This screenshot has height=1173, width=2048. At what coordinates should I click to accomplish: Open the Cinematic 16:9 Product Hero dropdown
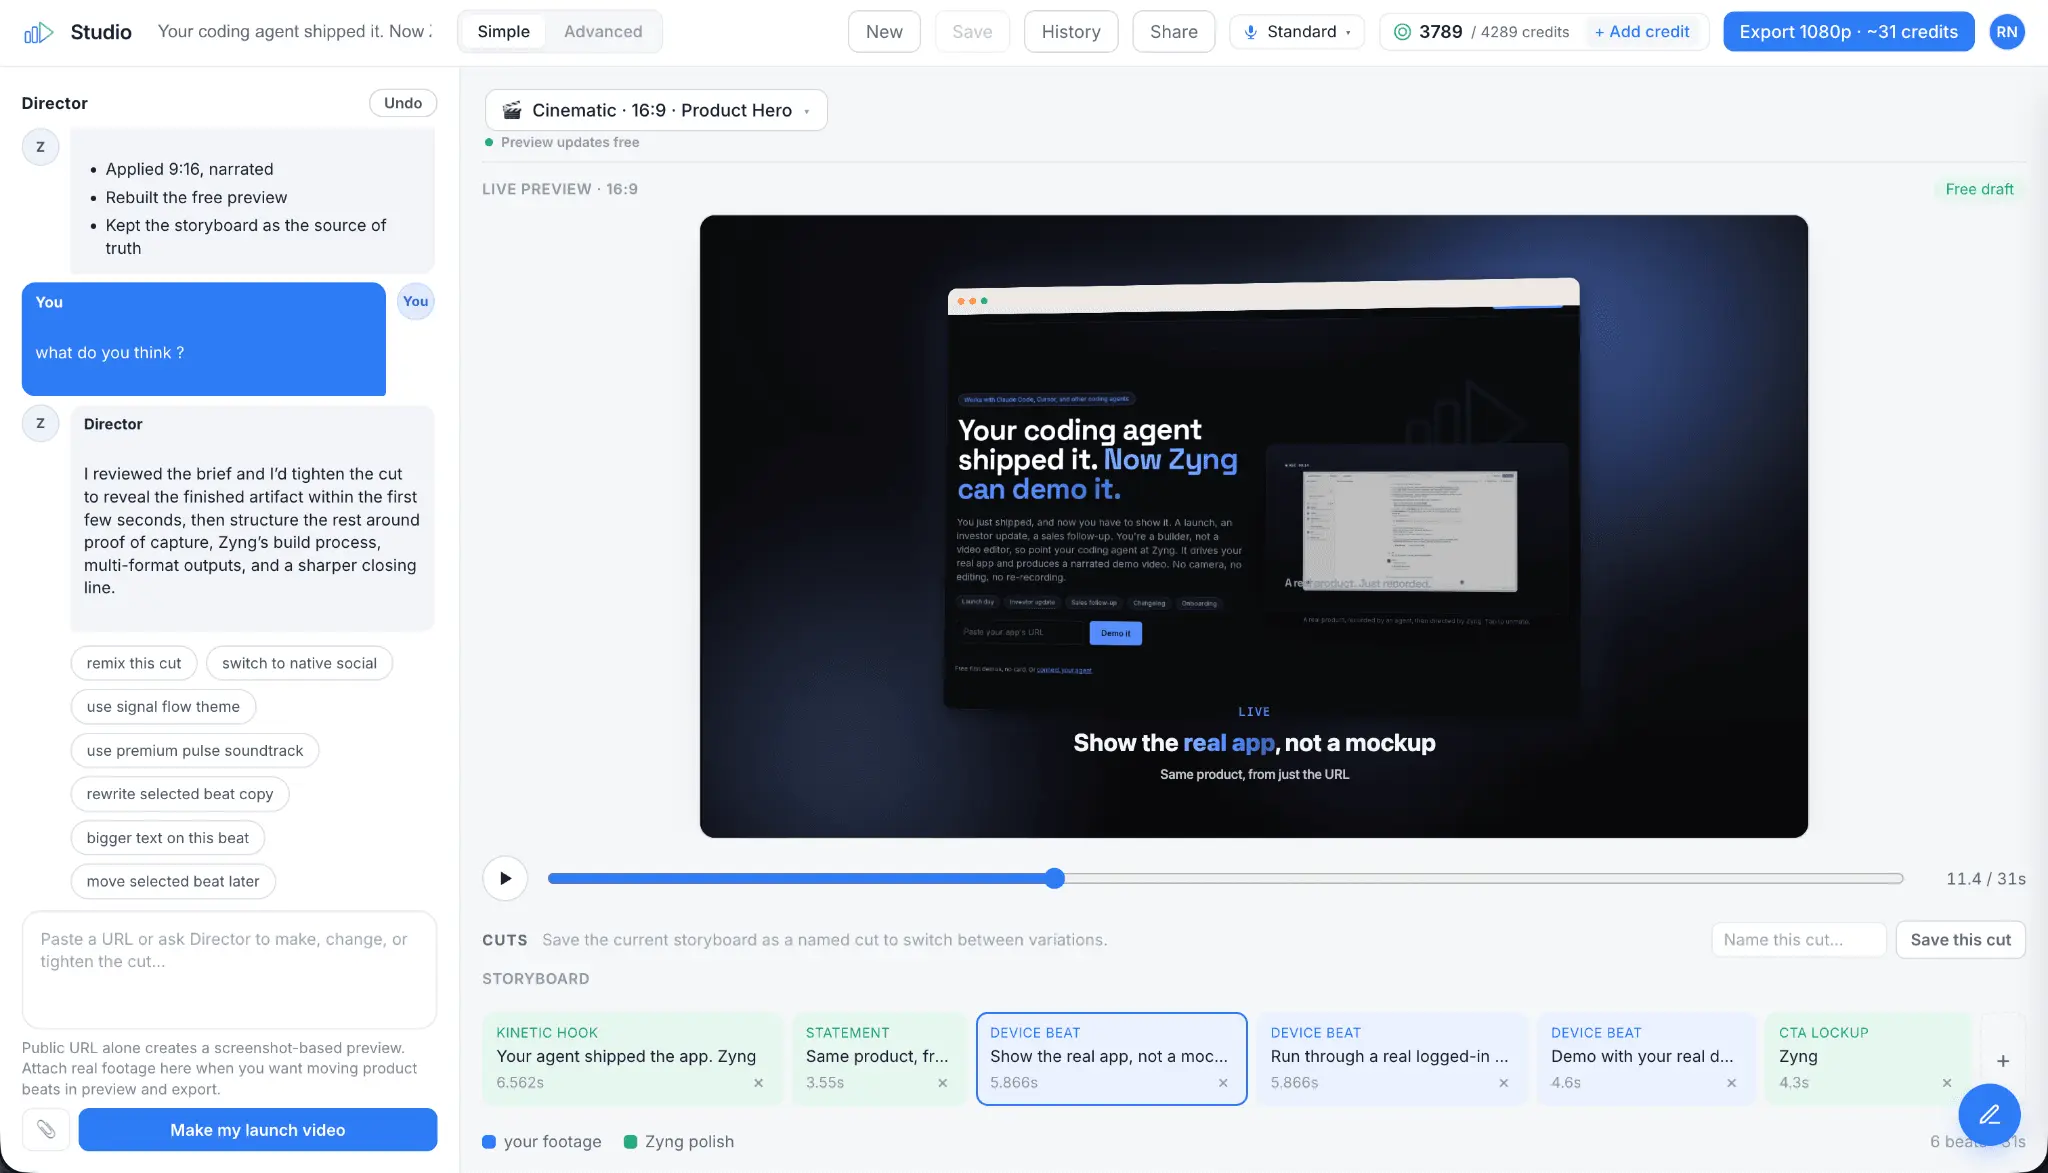656,110
